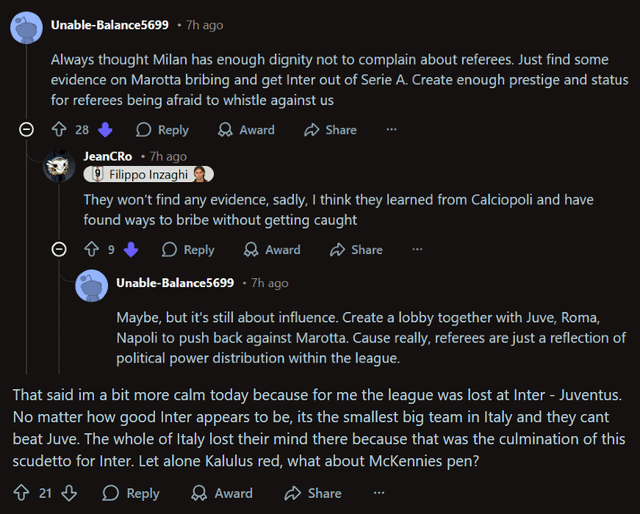Screen dimensions: 640x514
Task: Downvote the bottom comment with 21 points
Action: pyautogui.click(x=69, y=493)
